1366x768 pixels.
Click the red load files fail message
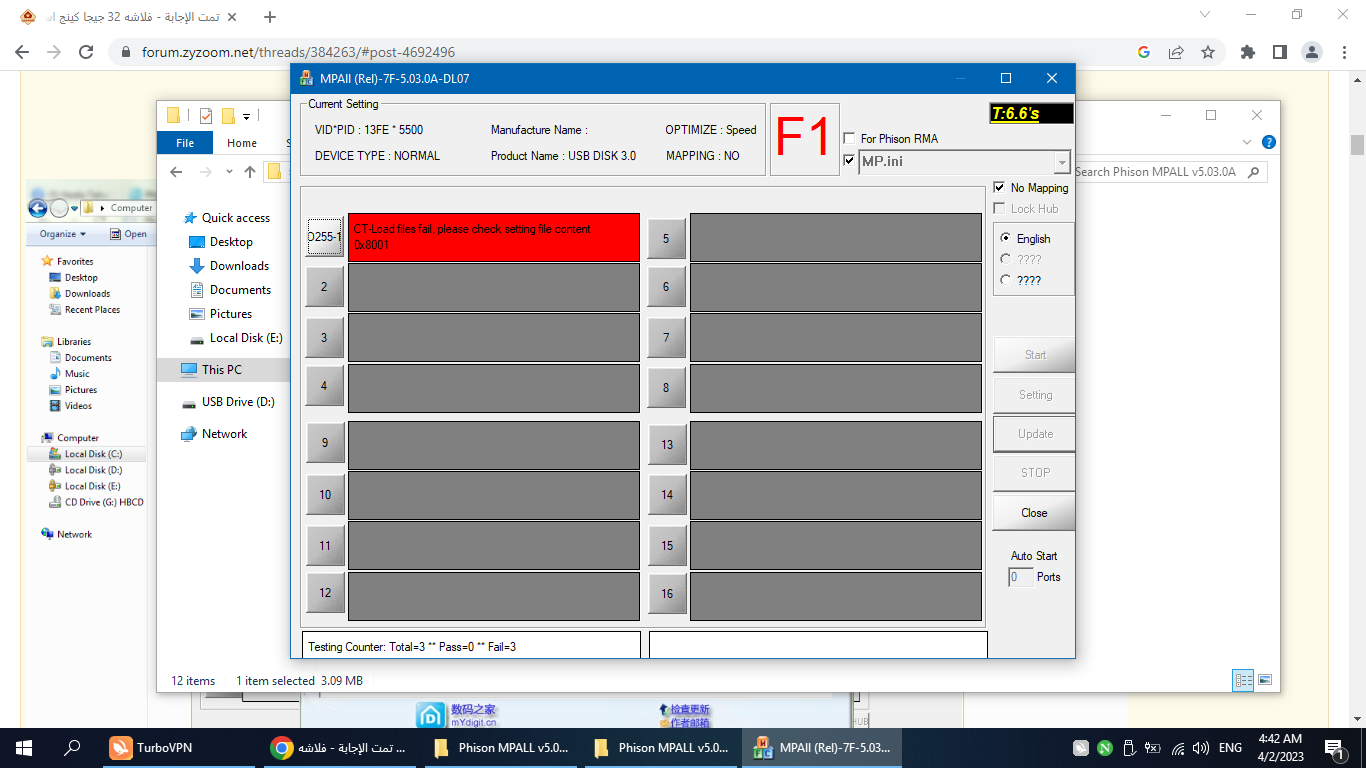coord(493,237)
